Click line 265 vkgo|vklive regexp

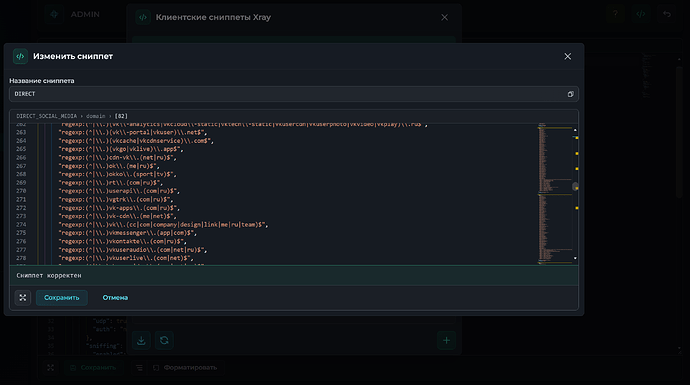(121, 149)
